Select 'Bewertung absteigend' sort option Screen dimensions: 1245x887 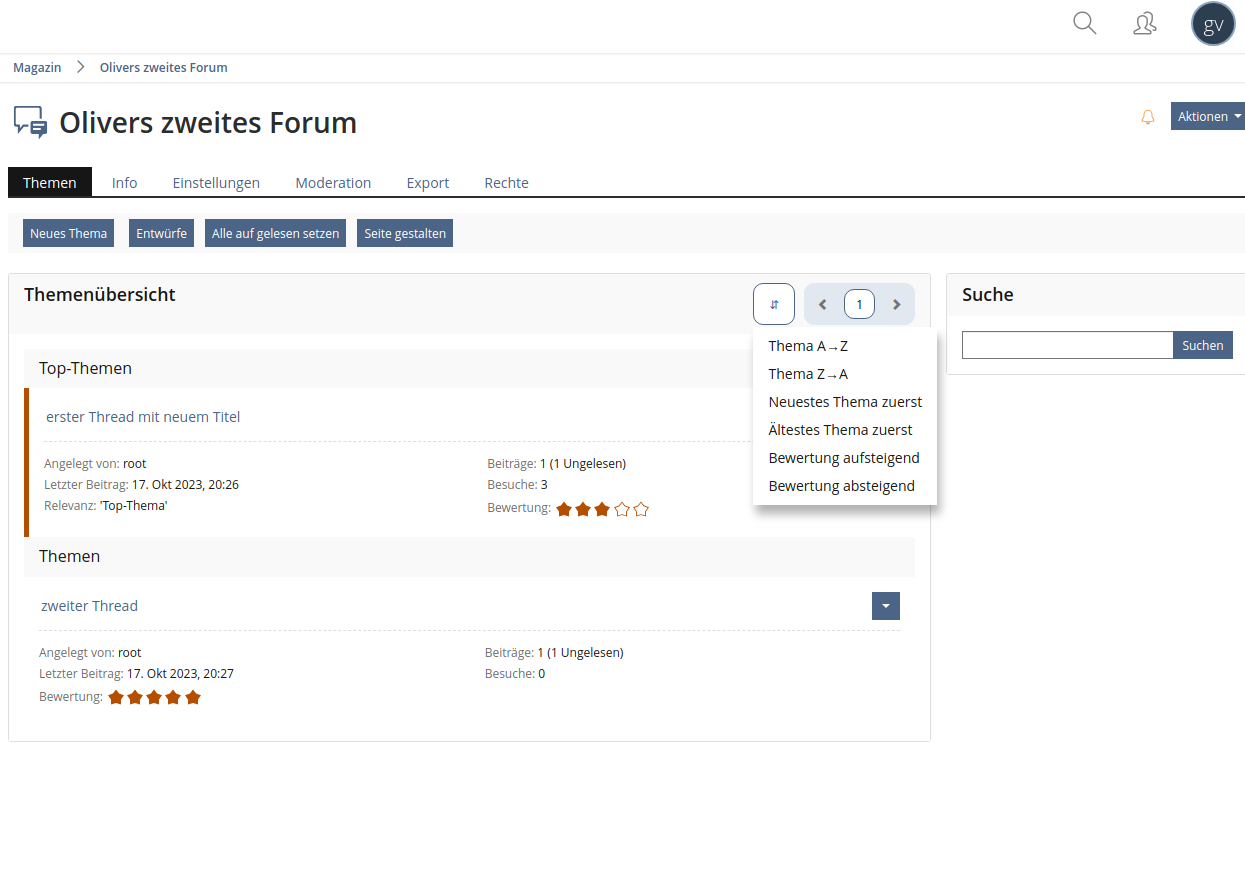pos(841,486)
